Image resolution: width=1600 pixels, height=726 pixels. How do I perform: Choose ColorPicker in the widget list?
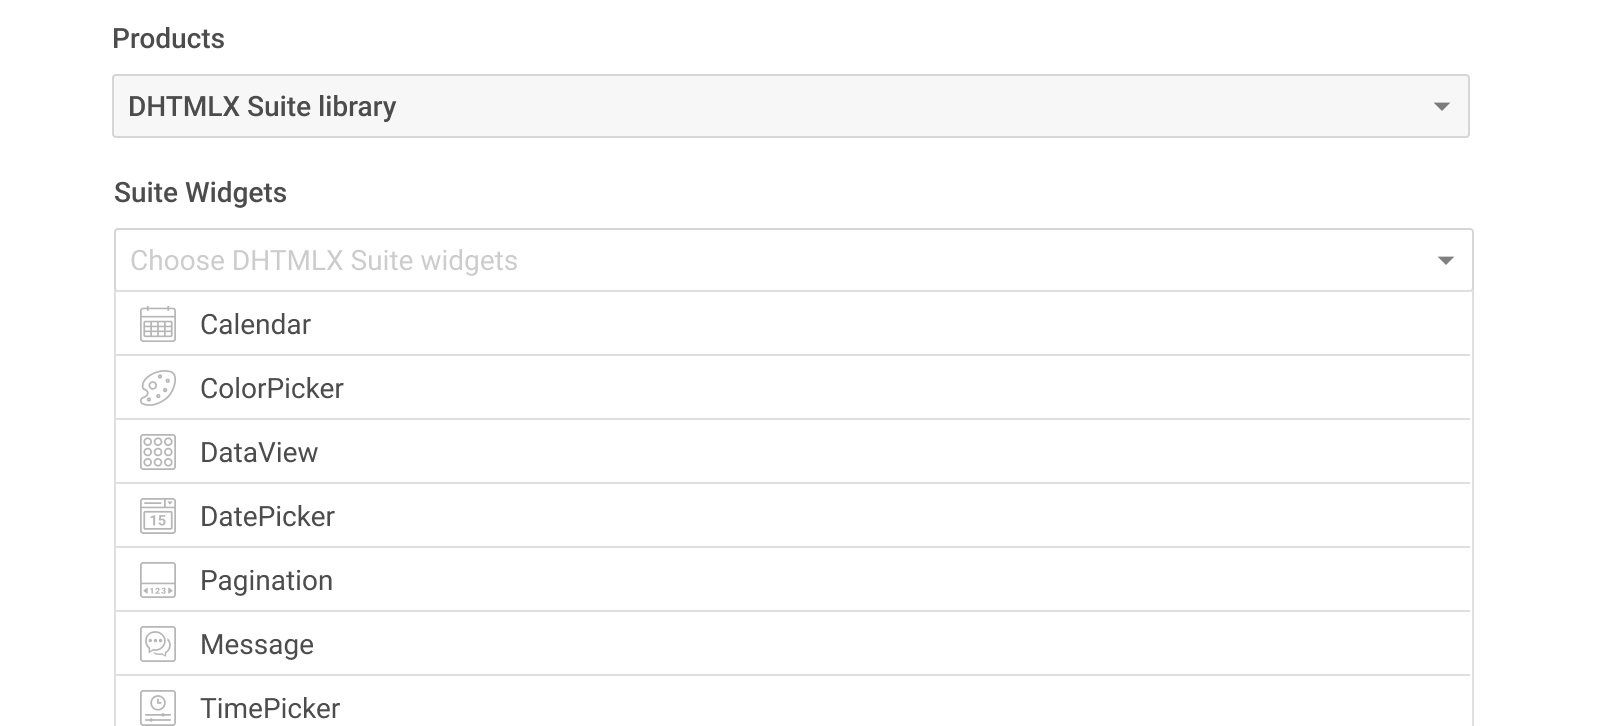pos(272,388)
